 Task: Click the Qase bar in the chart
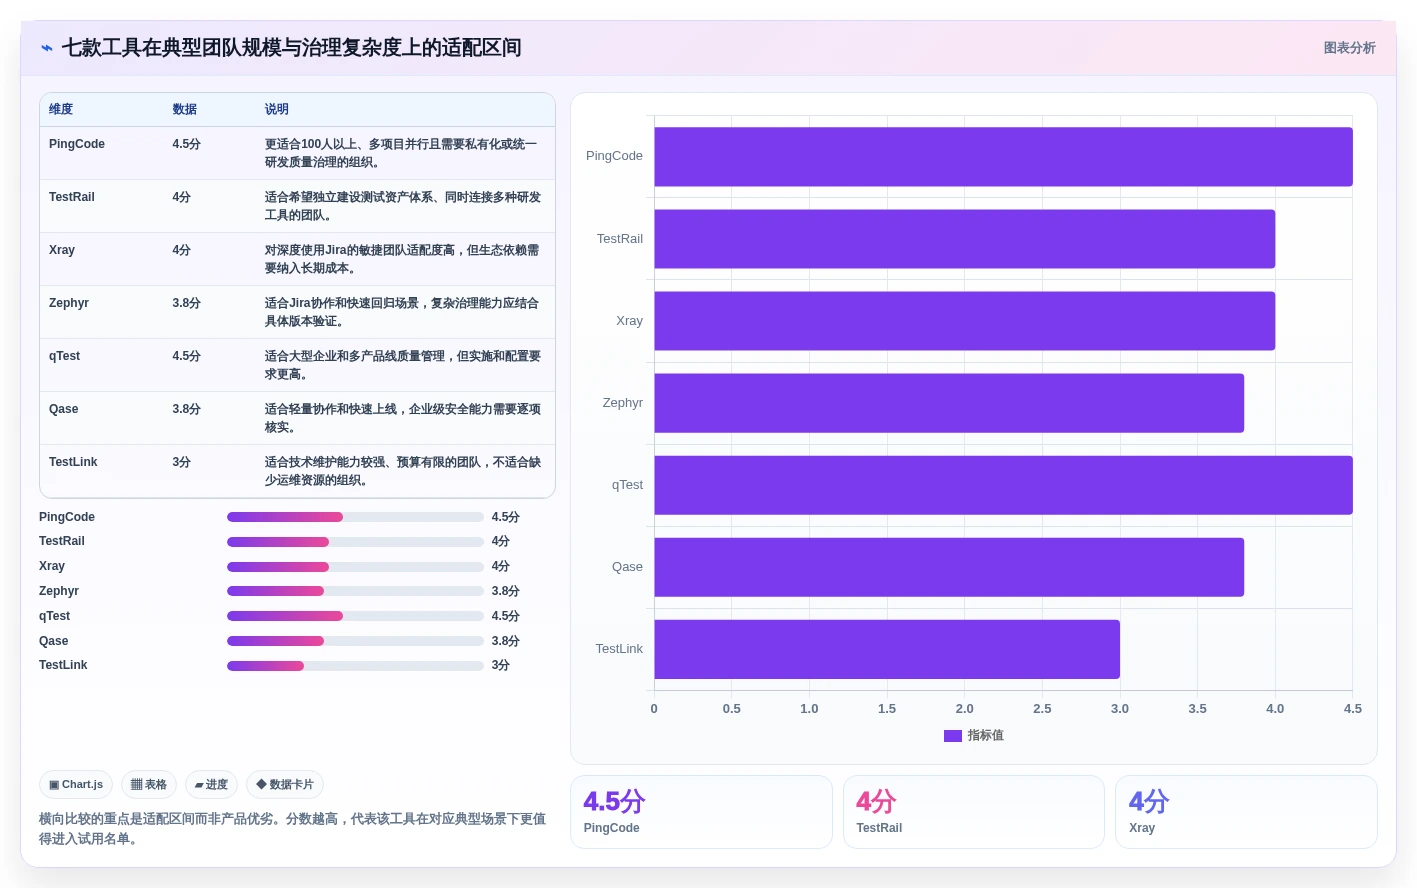(x=949, y=567)
